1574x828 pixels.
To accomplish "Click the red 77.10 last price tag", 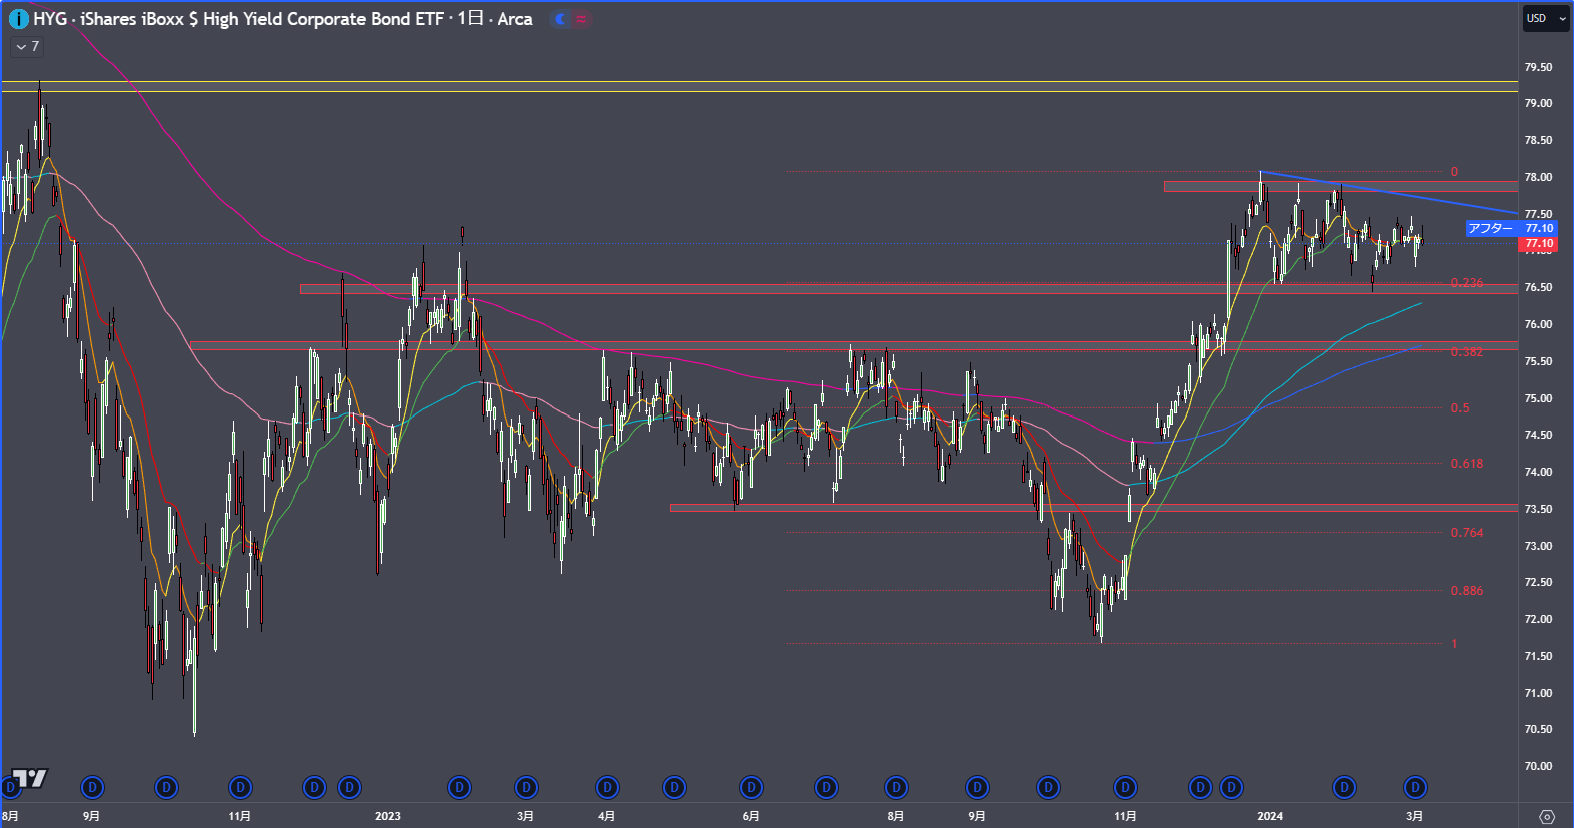I will [x=1537, y=244].
